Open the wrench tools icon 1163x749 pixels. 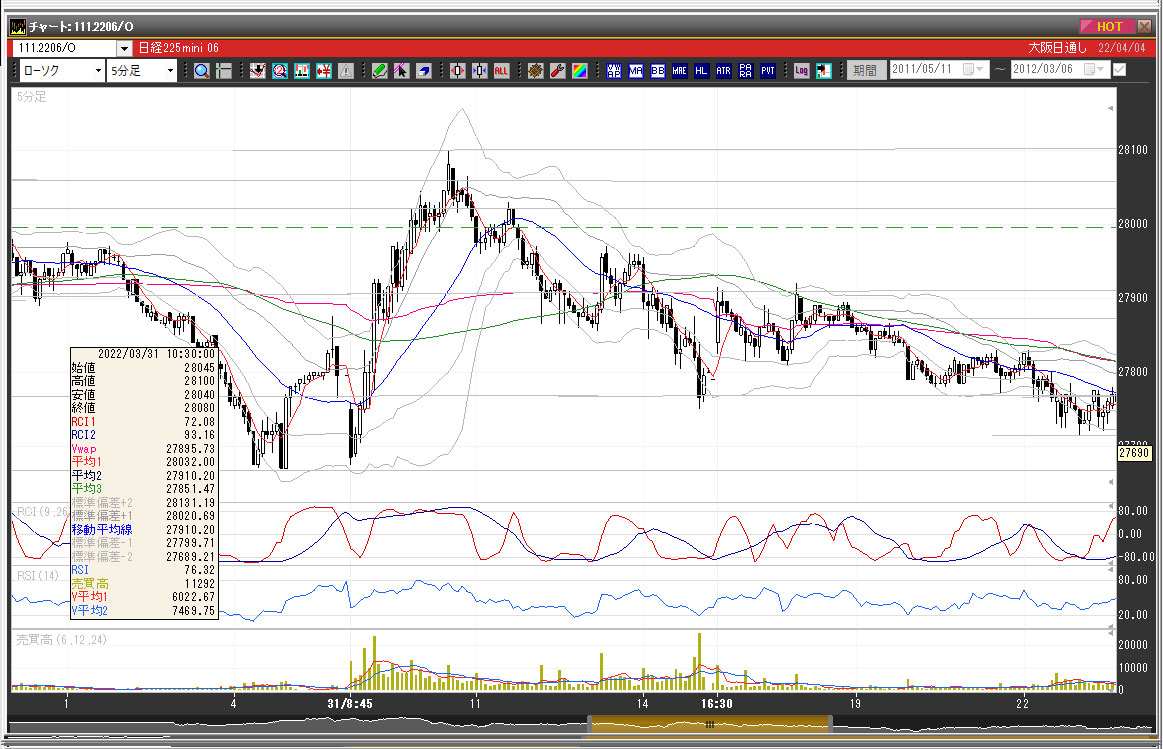558,70
